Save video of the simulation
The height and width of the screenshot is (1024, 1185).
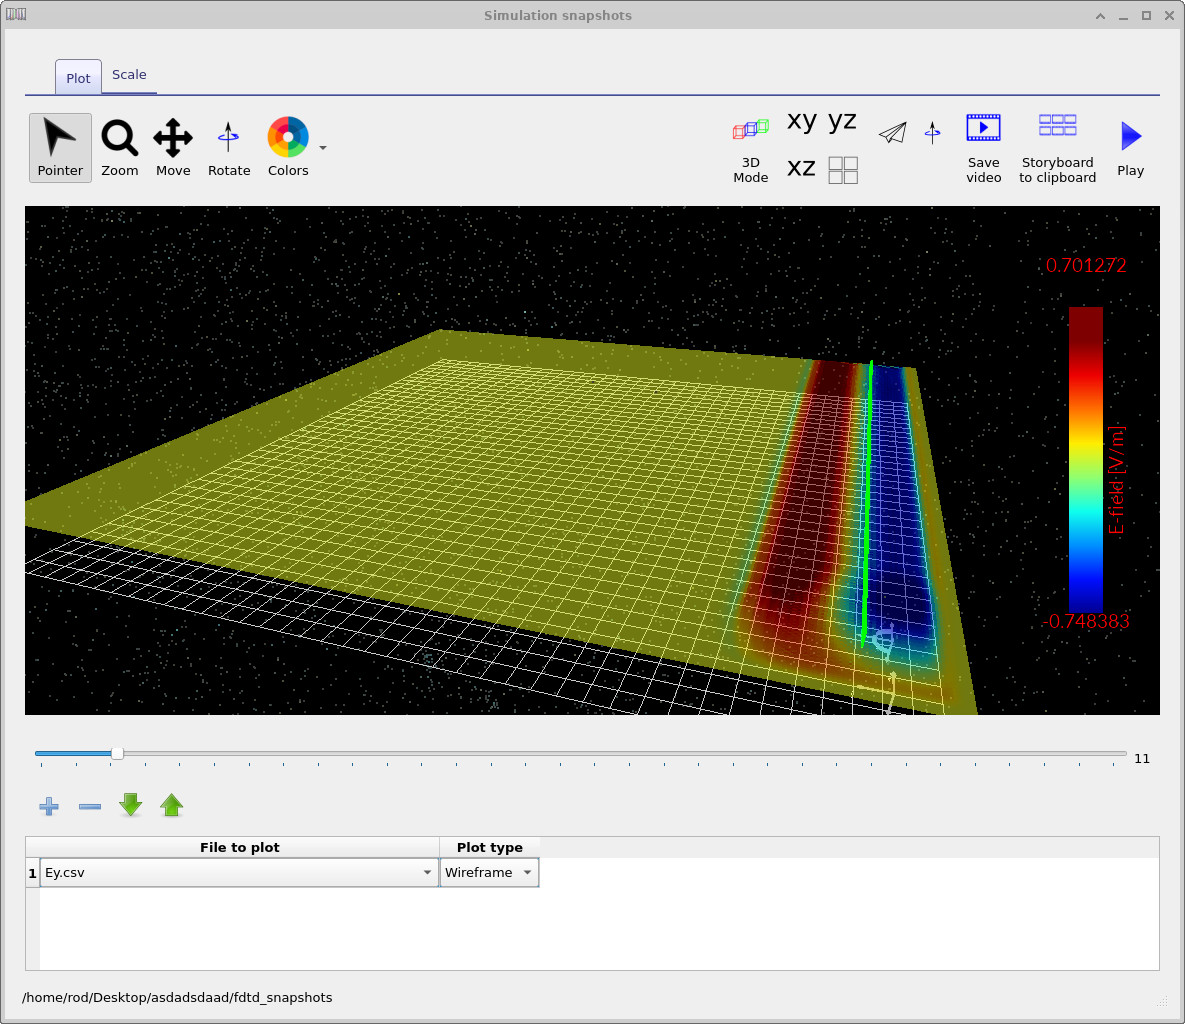(983, 150)
